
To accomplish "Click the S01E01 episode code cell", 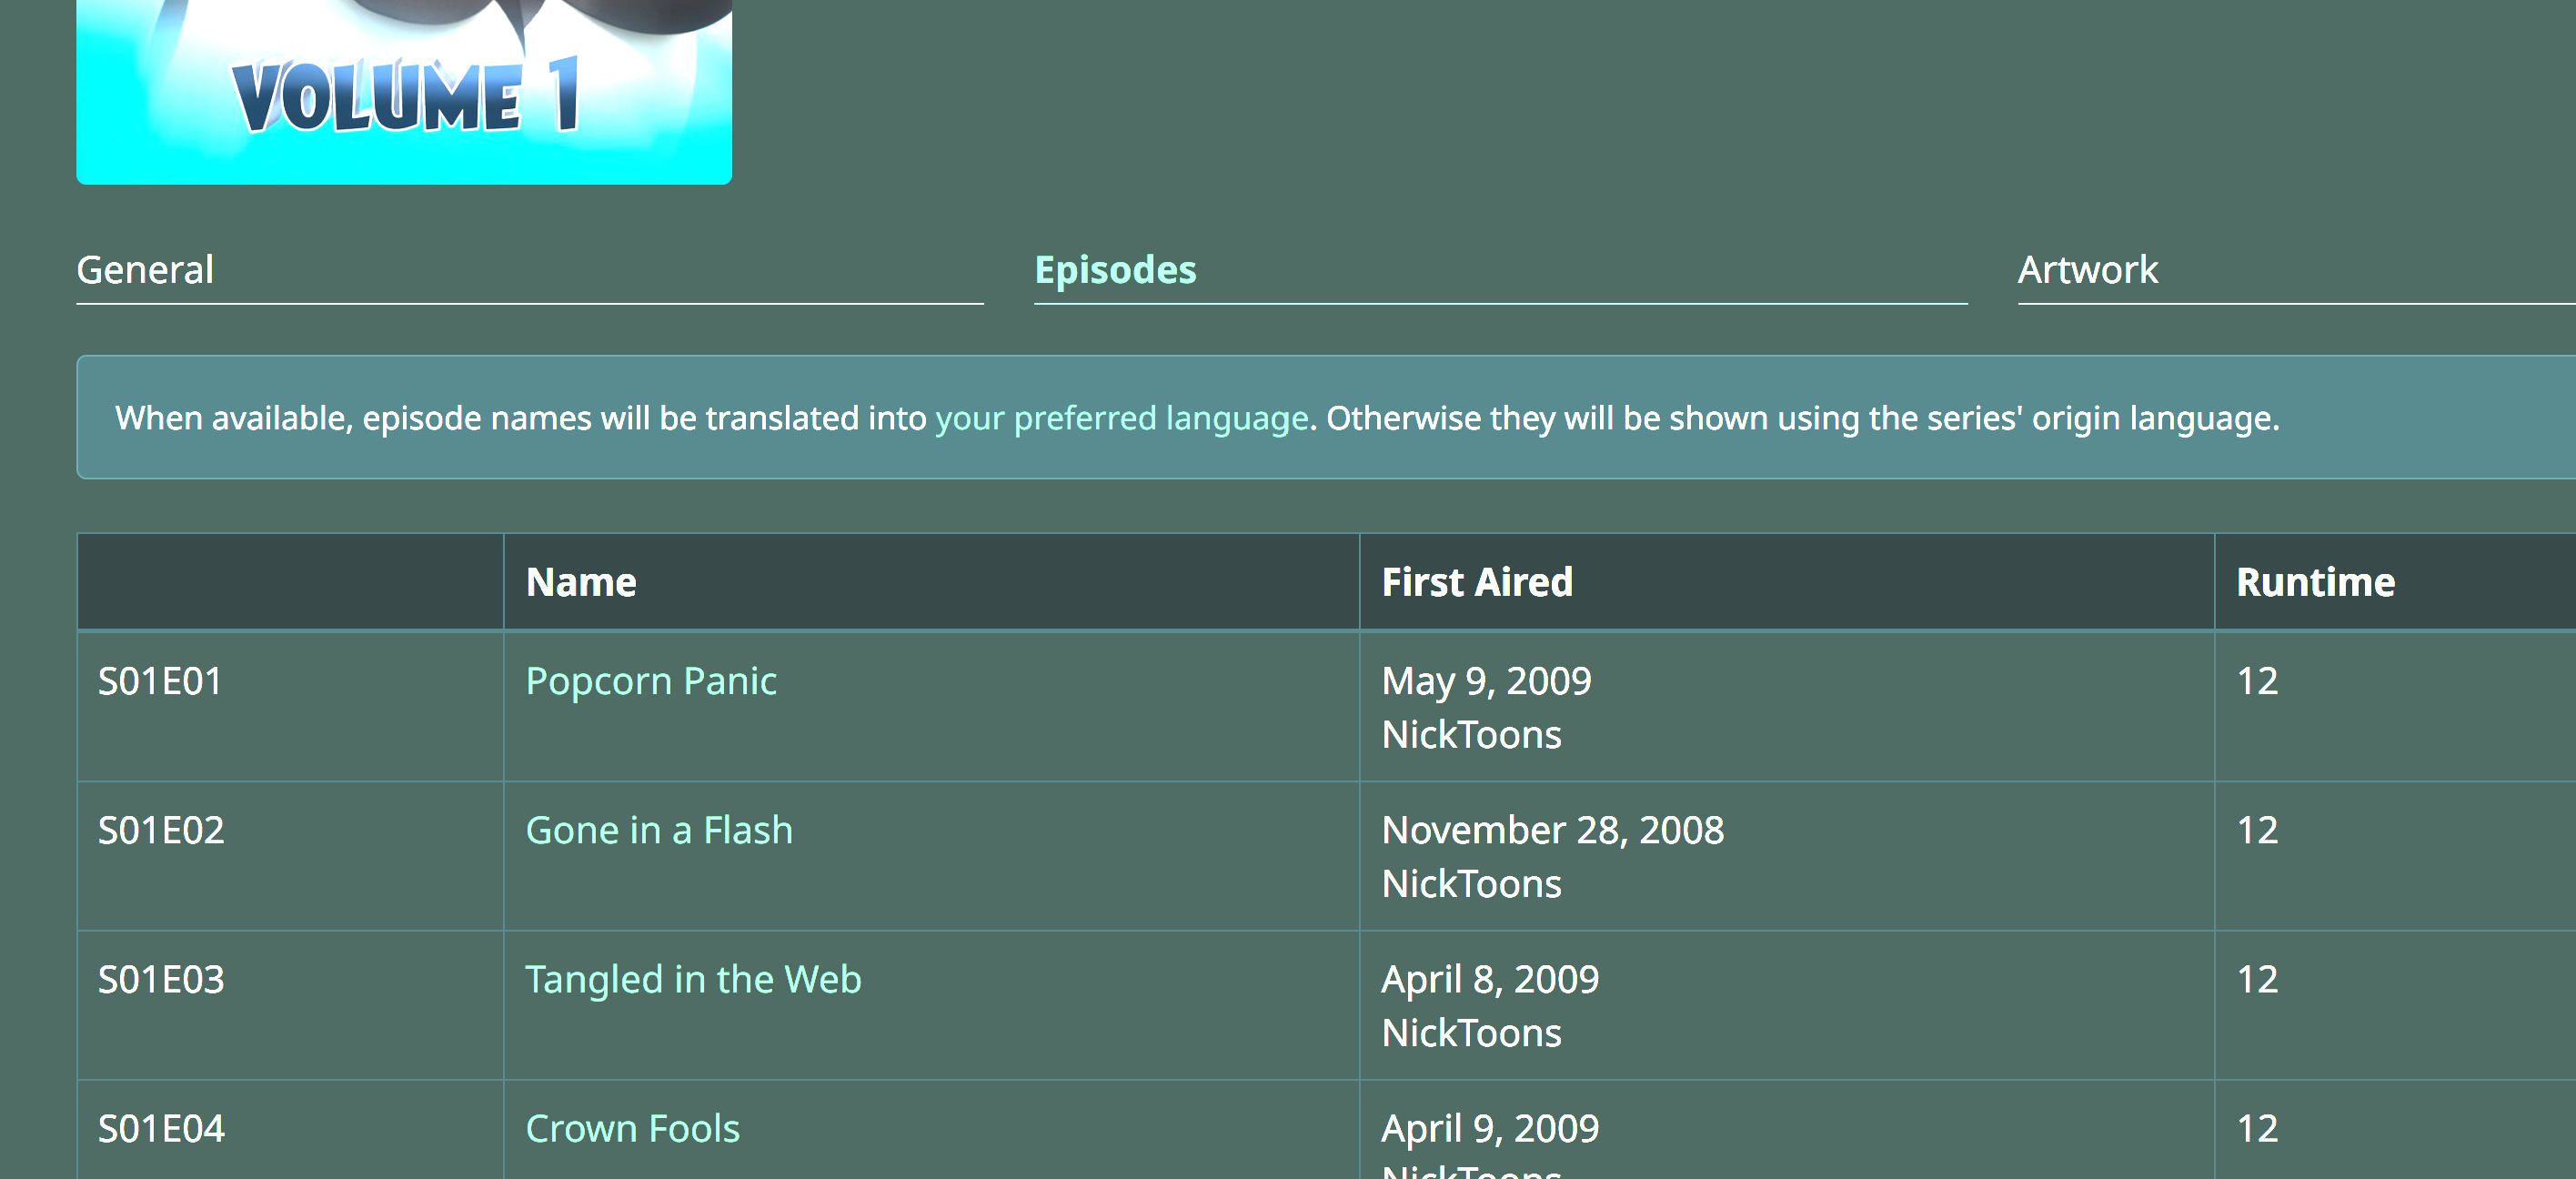I will (160, 681).
